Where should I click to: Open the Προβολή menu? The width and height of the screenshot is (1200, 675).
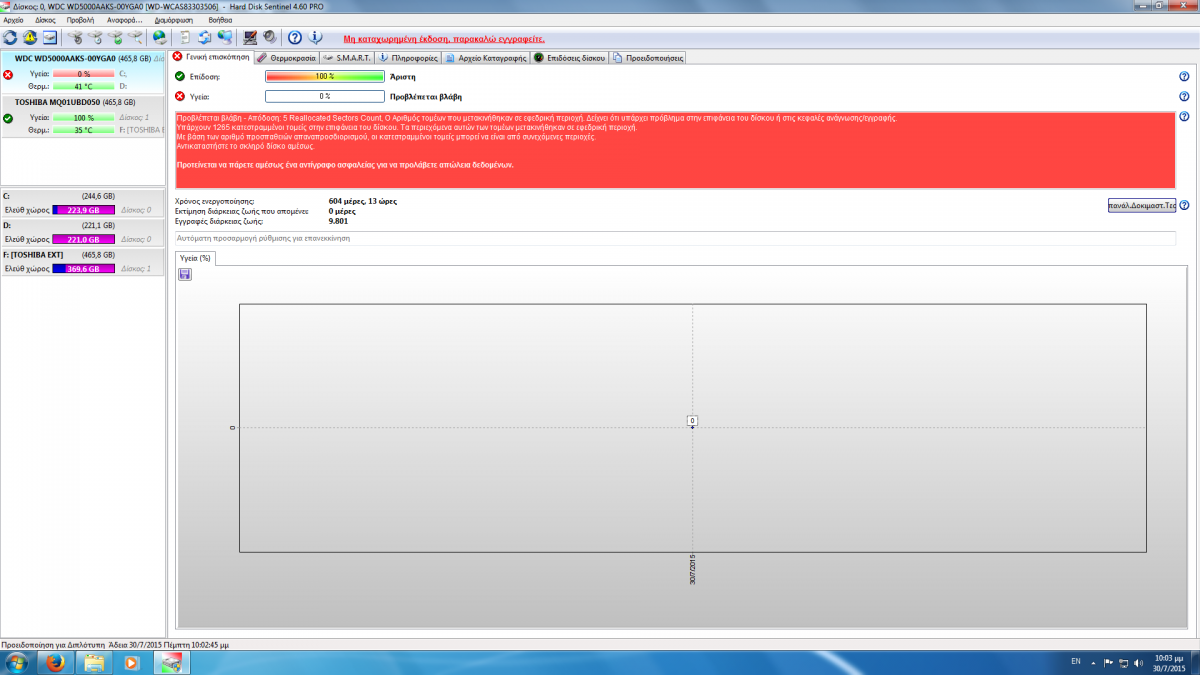[x=80, y=19]
